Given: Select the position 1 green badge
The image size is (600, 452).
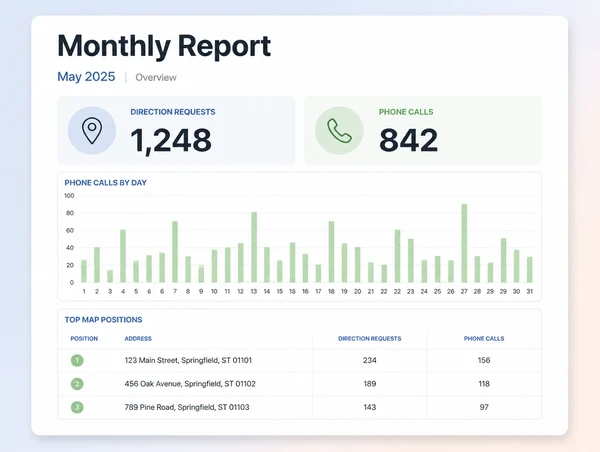Looking at the screenshot, I should 77,360.
